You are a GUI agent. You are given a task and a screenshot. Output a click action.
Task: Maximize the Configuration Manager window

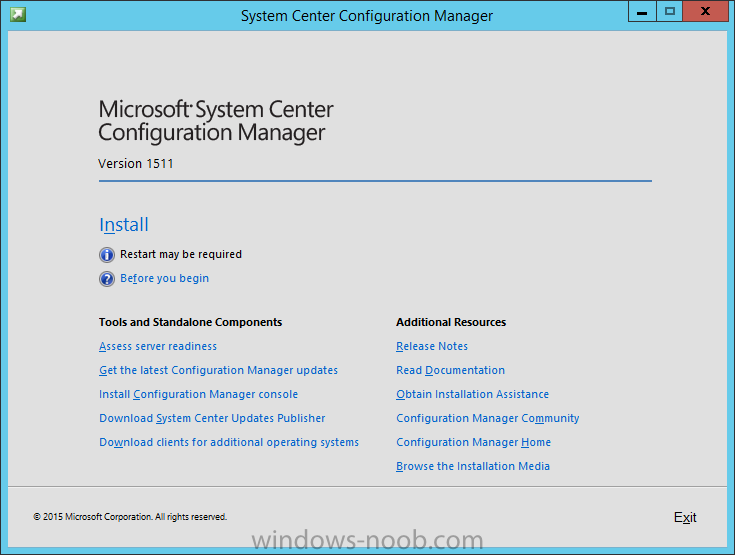point(669,11)
